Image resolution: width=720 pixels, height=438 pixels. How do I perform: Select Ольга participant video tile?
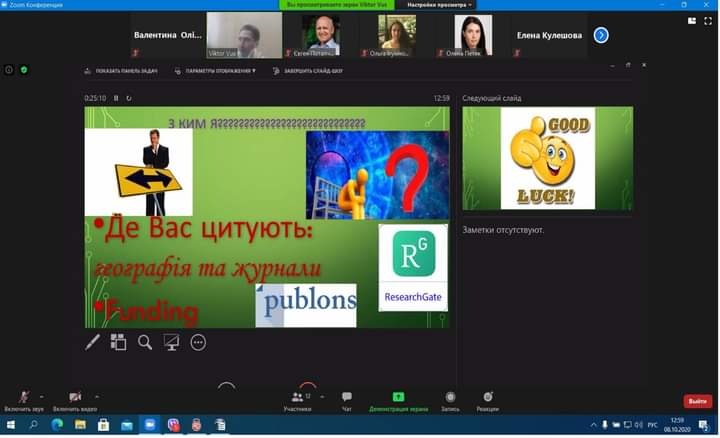tap(397, 35)
